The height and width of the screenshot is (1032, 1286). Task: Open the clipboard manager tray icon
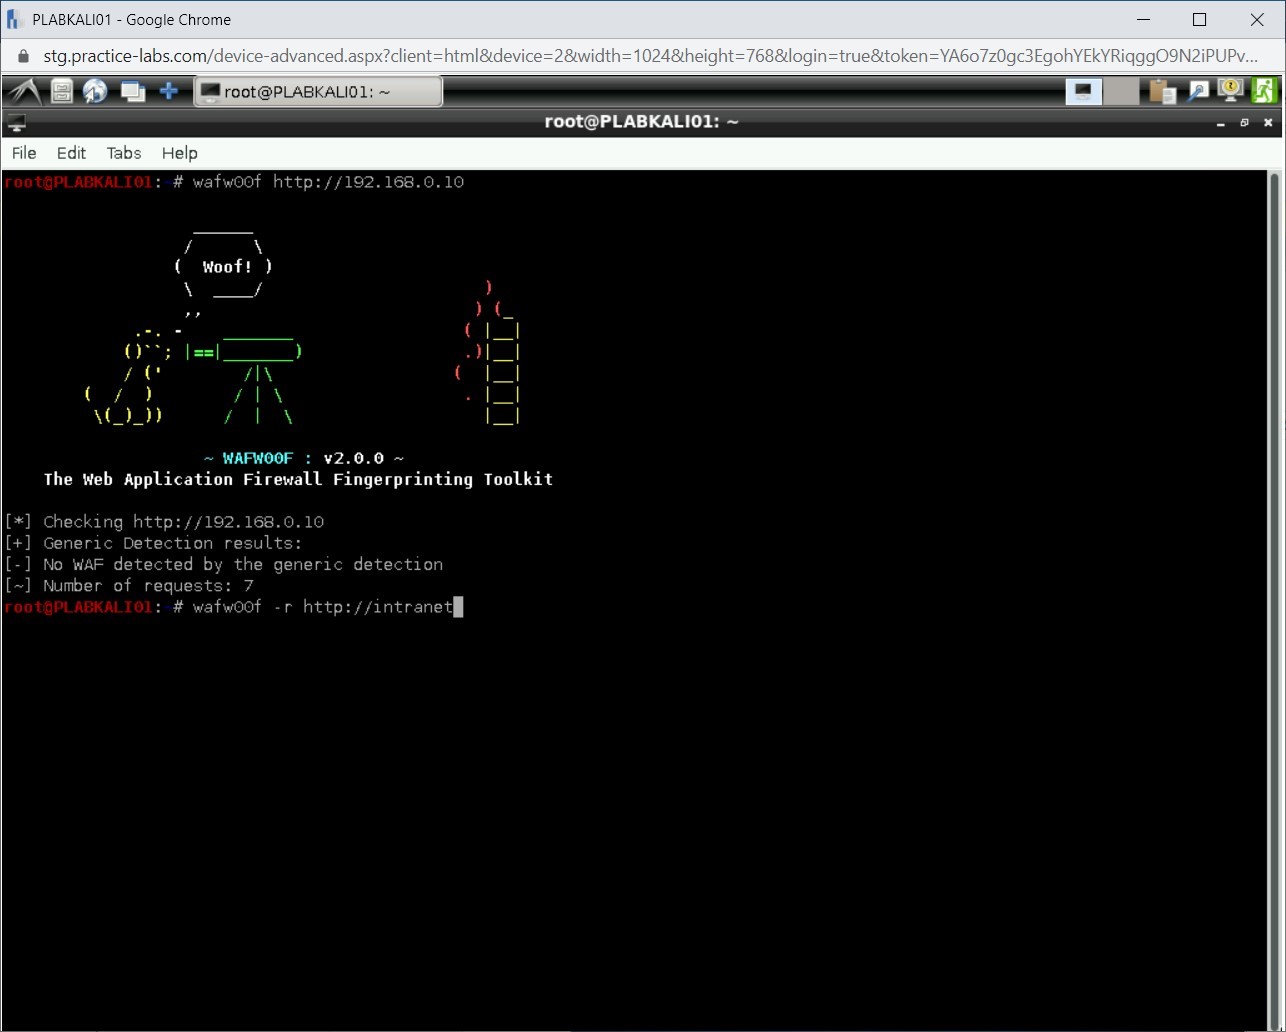point(1162,92)
